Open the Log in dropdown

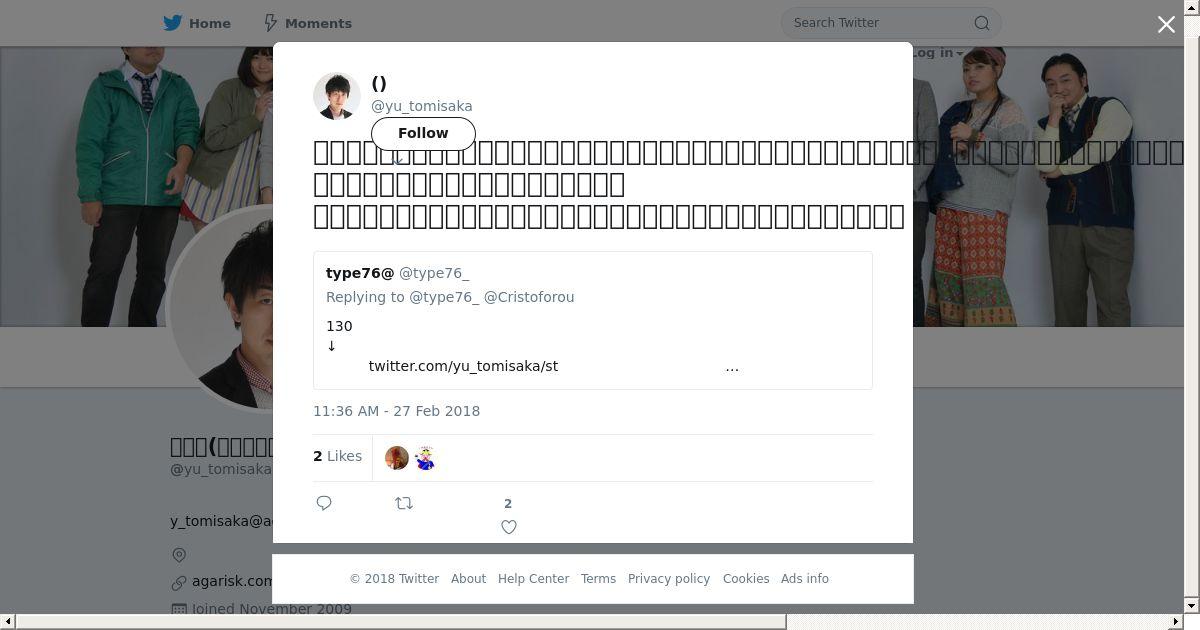pos(937,53)
